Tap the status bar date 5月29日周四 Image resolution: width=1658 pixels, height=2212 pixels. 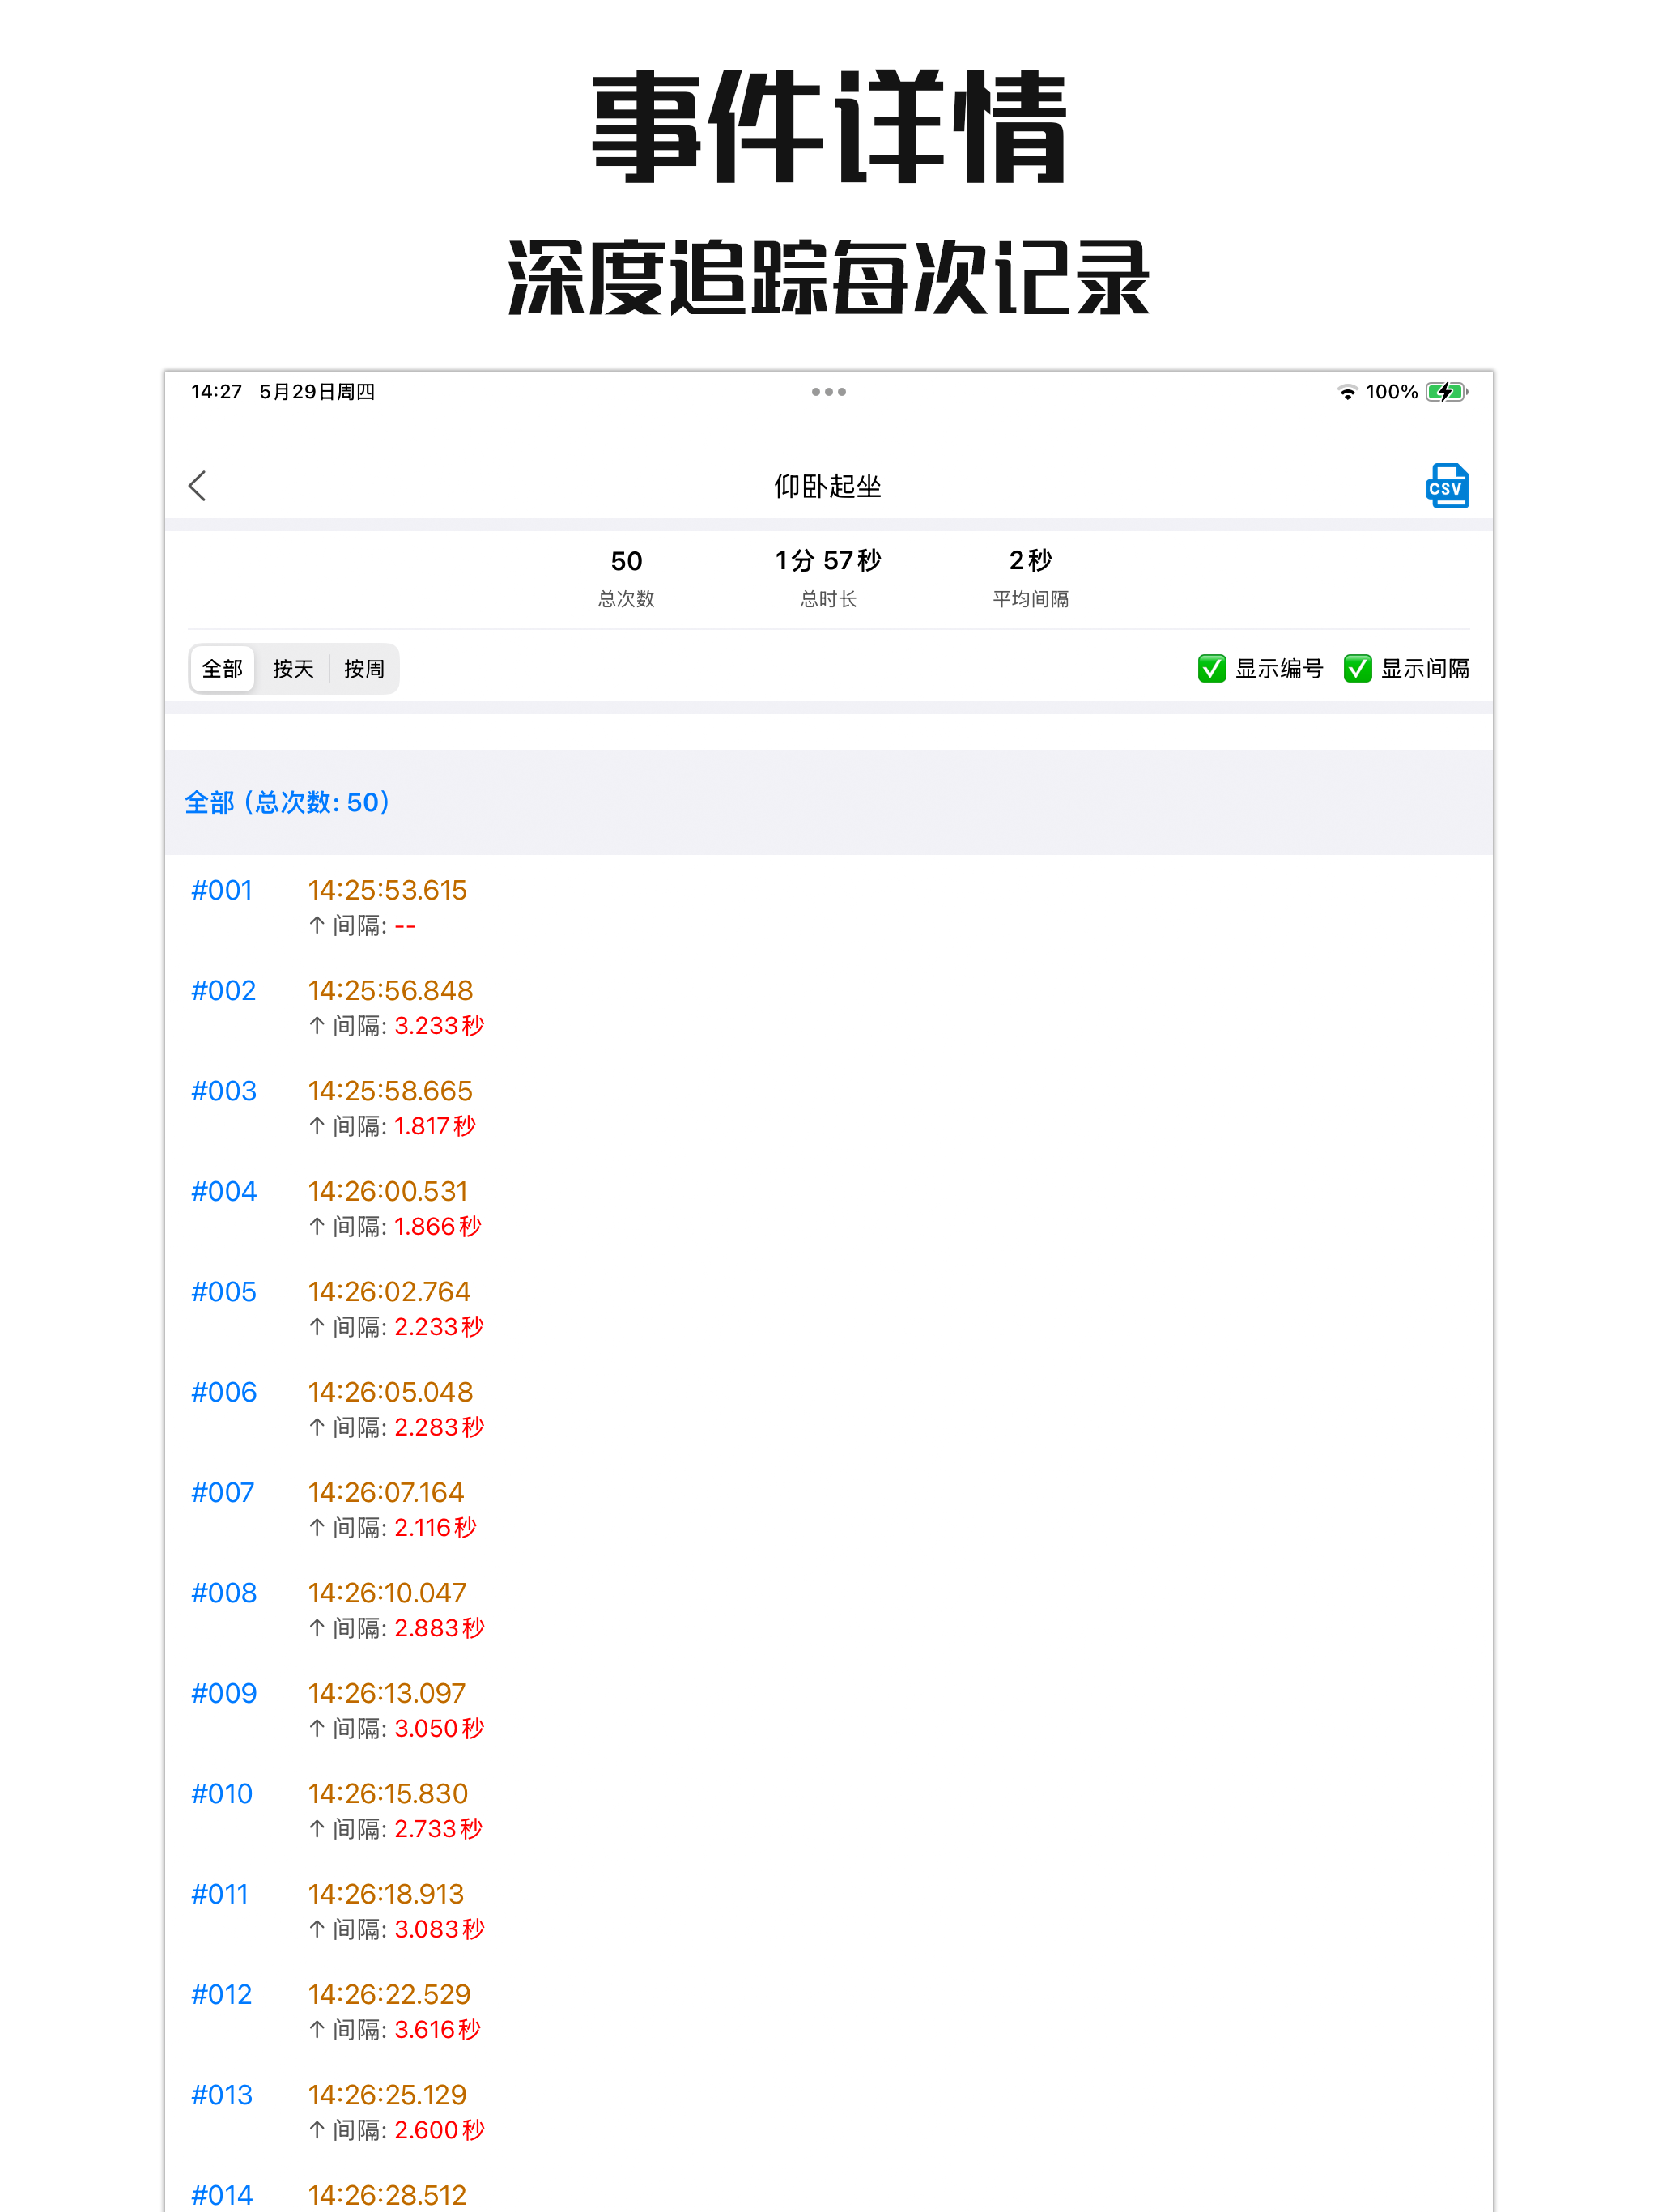pyautogui.click(x=317, y=392)
